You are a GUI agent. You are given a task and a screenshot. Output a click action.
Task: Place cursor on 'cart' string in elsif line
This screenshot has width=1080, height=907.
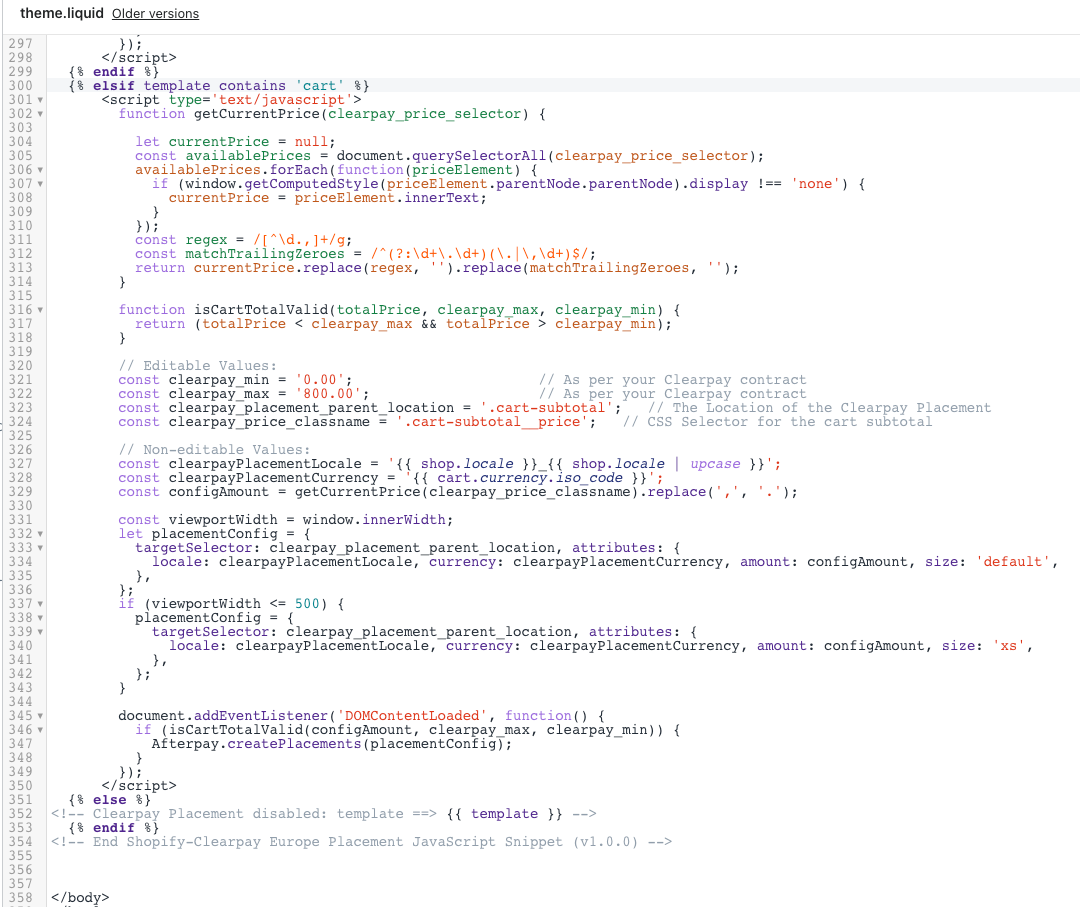320,85
